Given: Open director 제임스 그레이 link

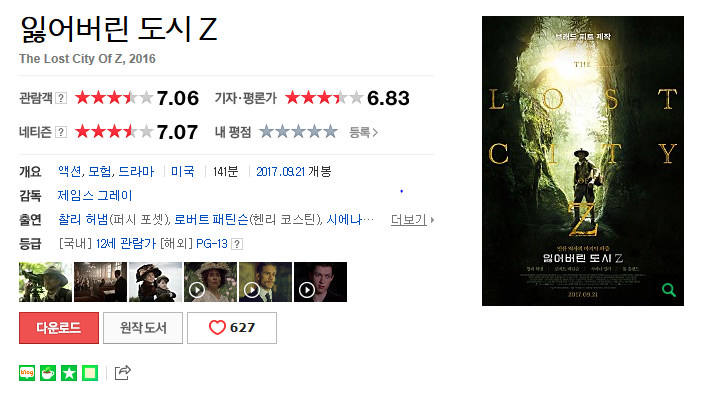Looking at the screenshot, I should tap(95, 196).
